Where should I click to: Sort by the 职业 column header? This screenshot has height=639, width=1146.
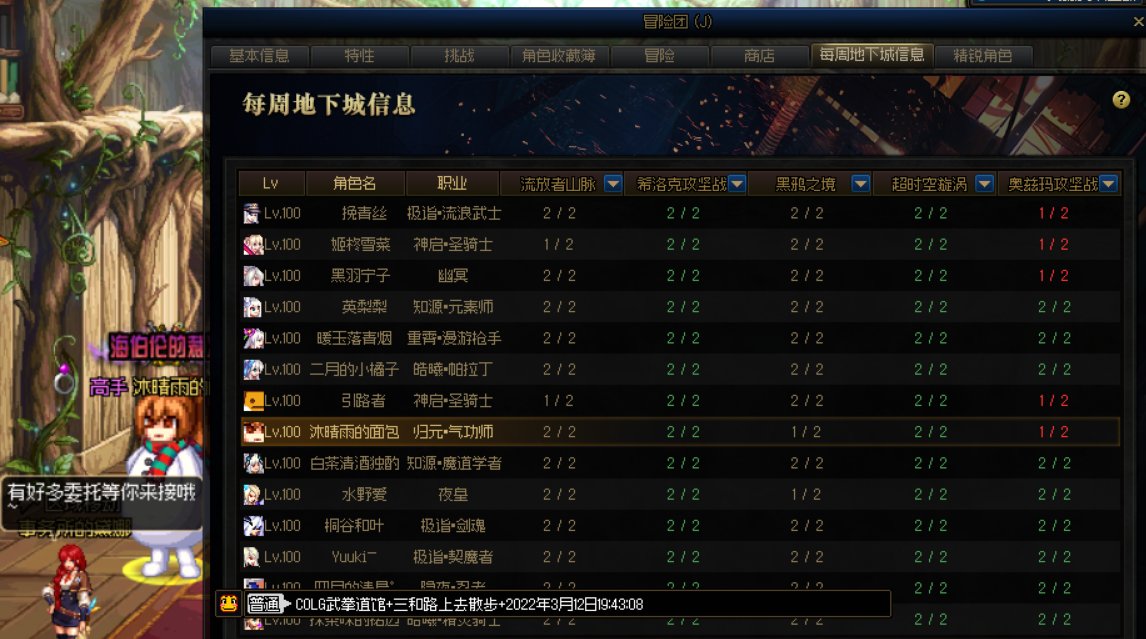click(x=452, y=184)
